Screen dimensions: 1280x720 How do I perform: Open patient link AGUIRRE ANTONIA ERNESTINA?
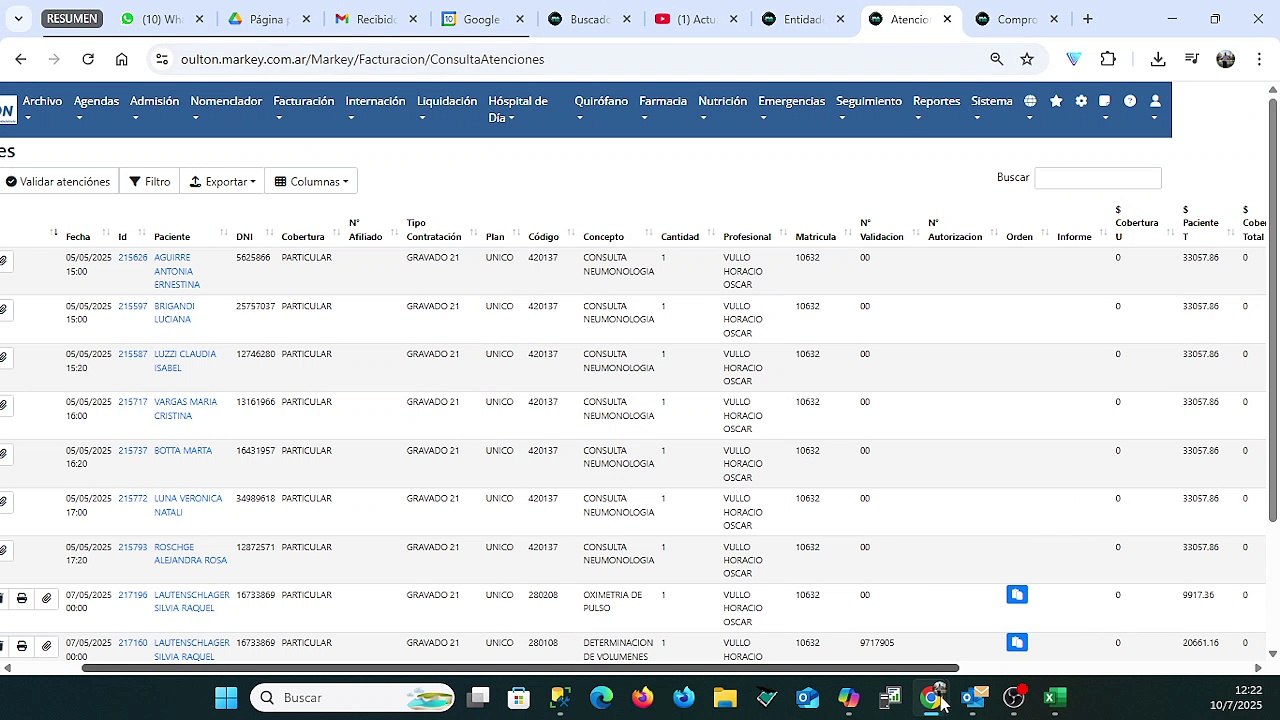tap(177, 271)
